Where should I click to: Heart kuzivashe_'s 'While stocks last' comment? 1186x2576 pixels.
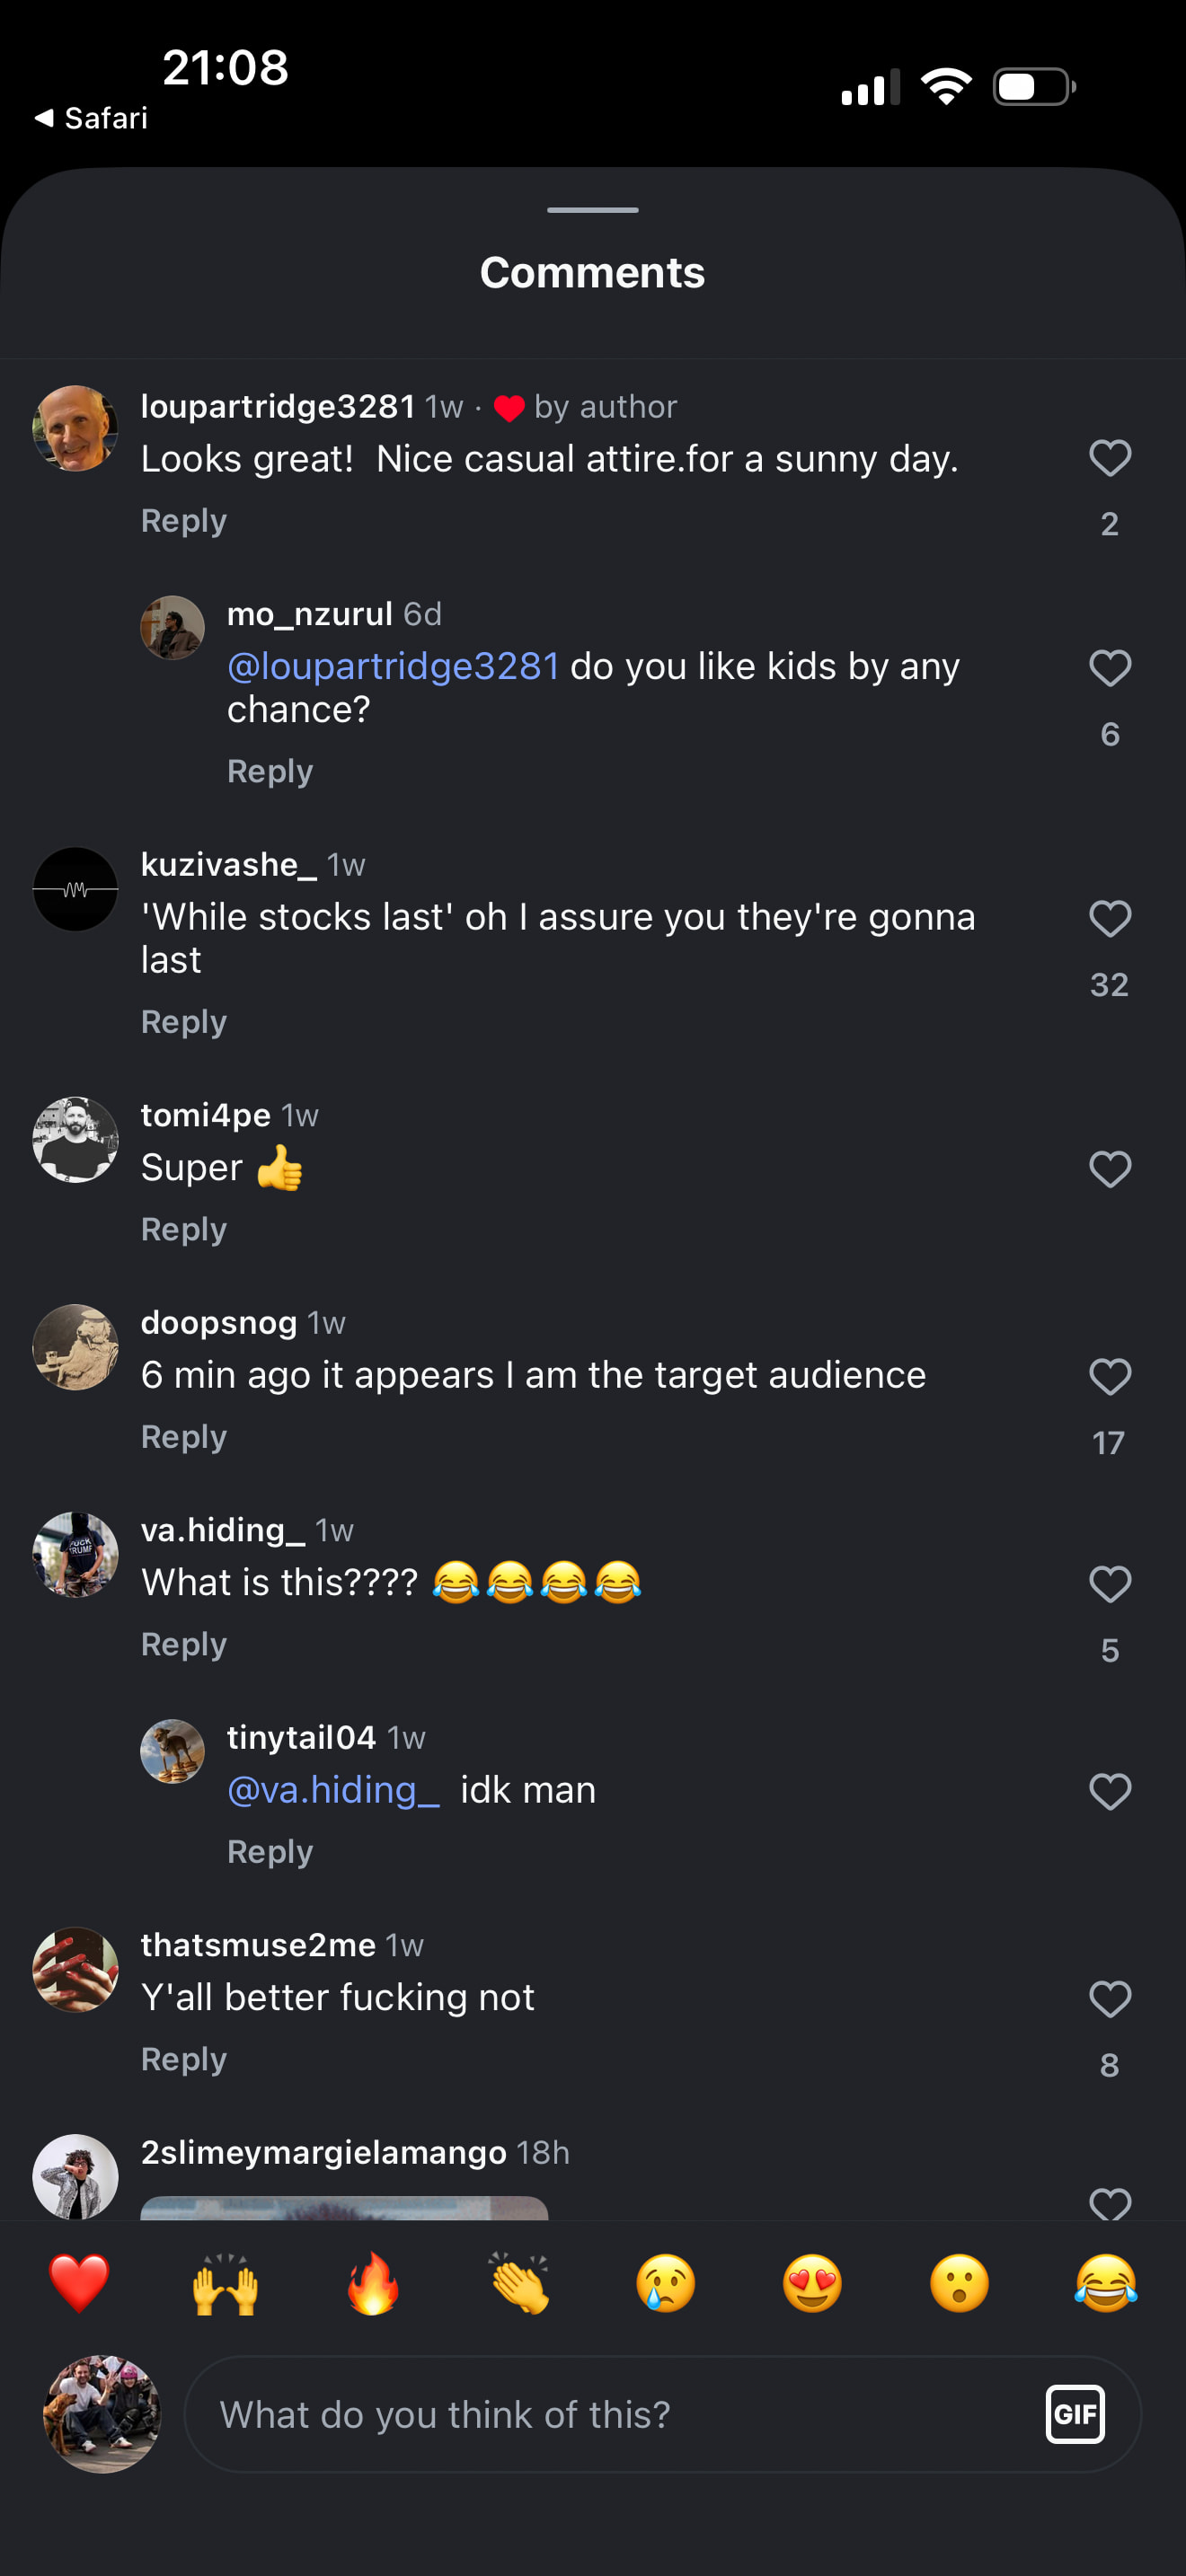(x=1109, y=919)
